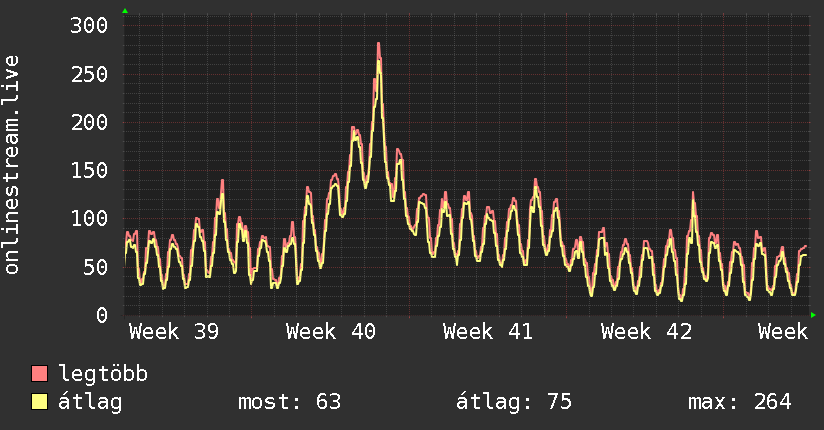Select the 'legtöbb' legend label
This screenshot has height=430, width=824.
103,374
